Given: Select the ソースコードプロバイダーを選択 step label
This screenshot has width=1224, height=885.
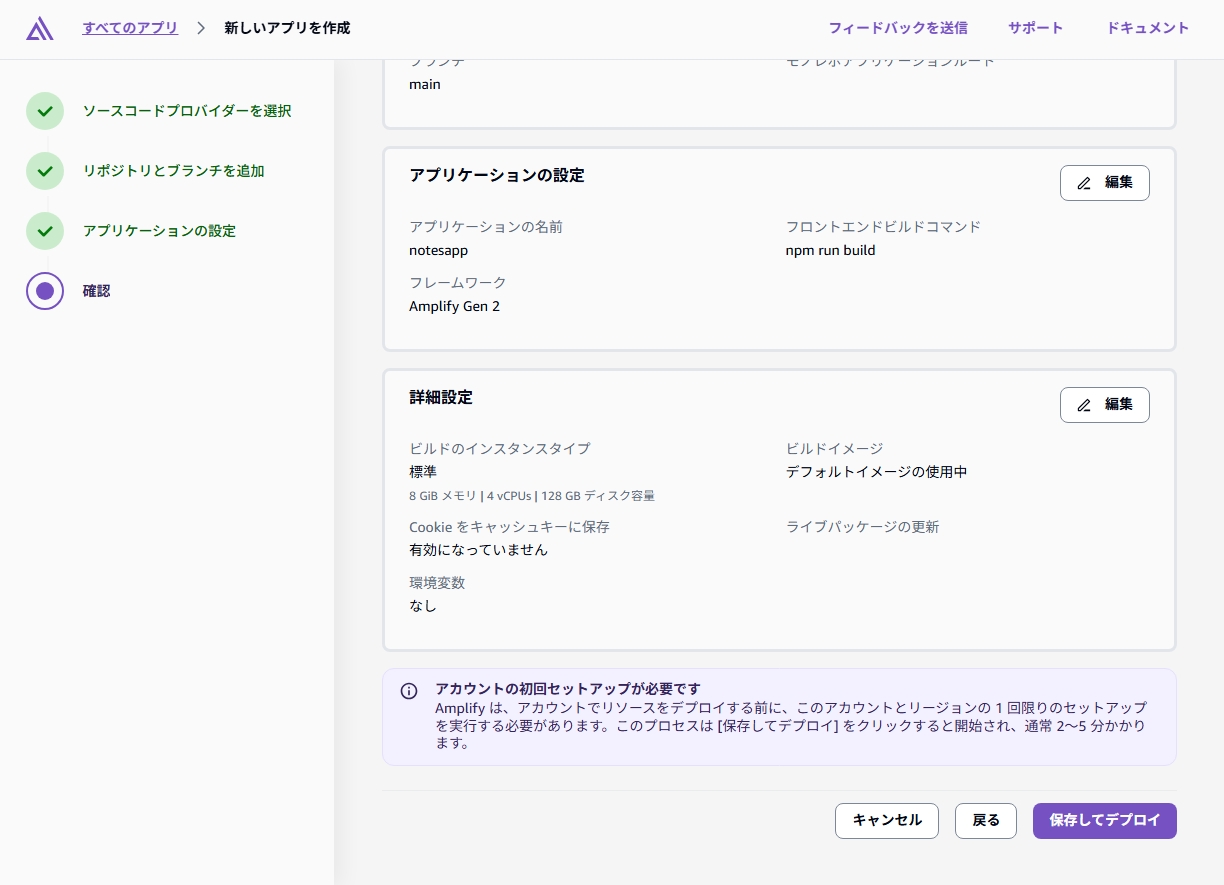Looking at the screenshot, I should (x=187, y=111).
